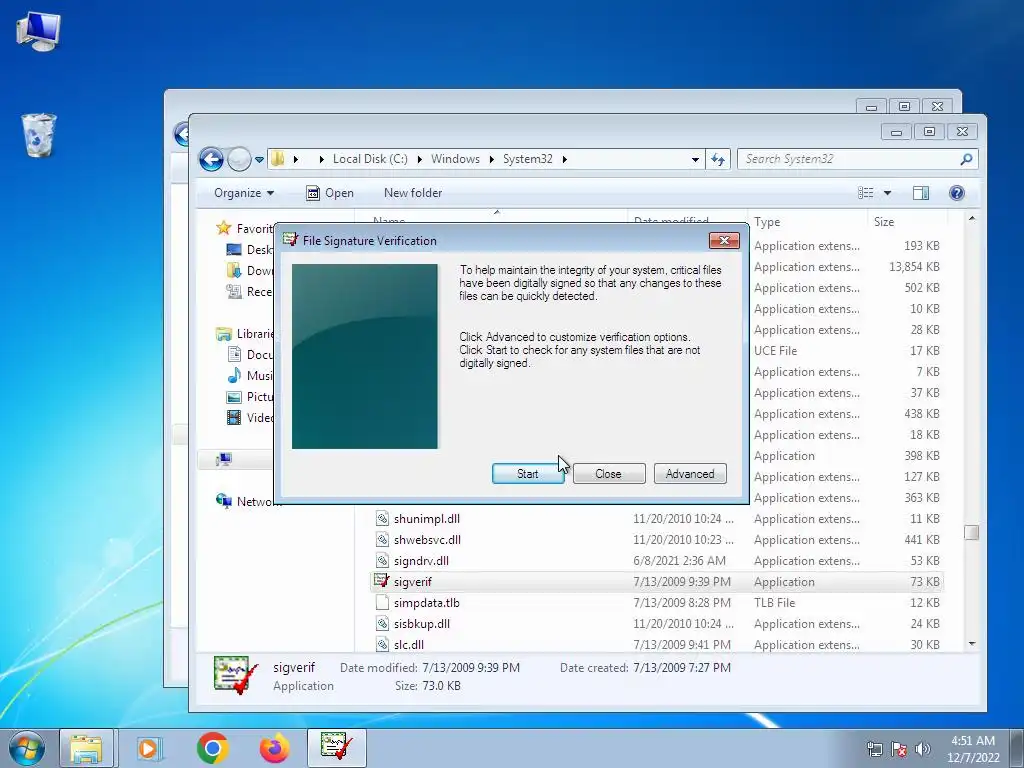Viewport: 1024px width, 768px height.
Task: Expand the arrow after System32 in the path
Action: tap(564, 159)
